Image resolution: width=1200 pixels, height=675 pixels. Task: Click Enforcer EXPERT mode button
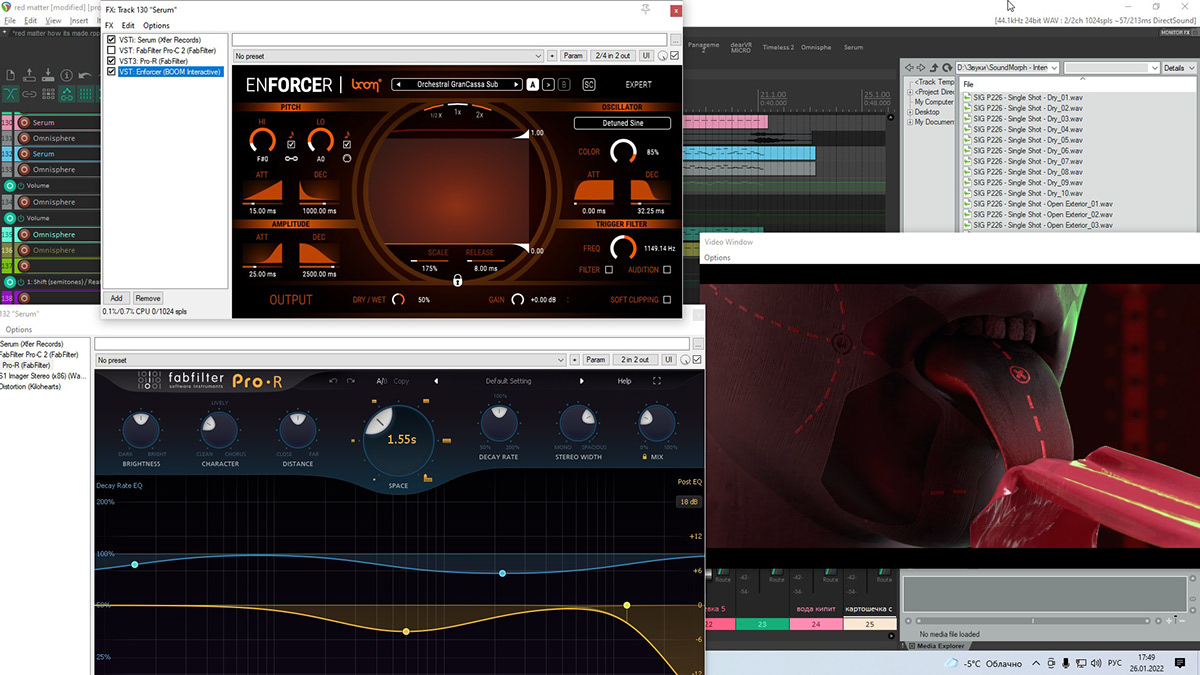pos(639,85)
